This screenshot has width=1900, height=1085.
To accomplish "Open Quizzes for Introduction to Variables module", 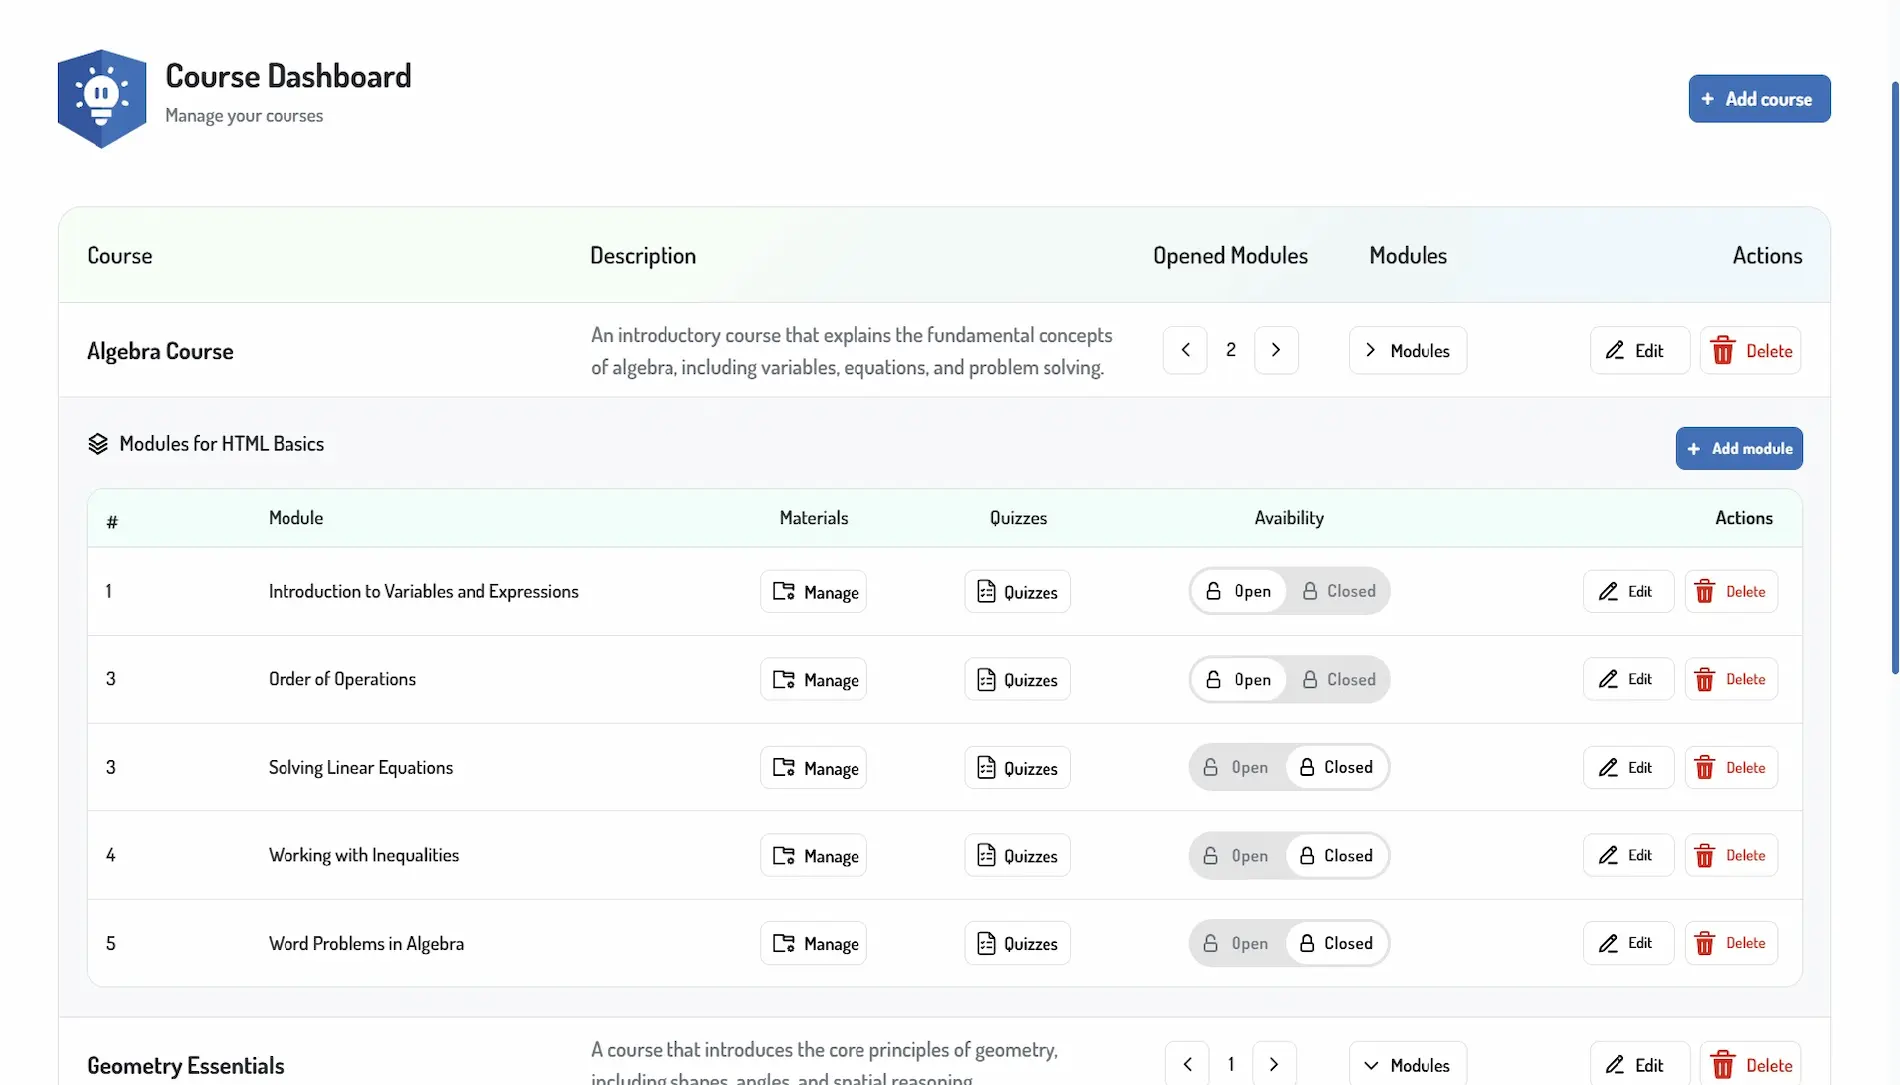I will 1017,591.
